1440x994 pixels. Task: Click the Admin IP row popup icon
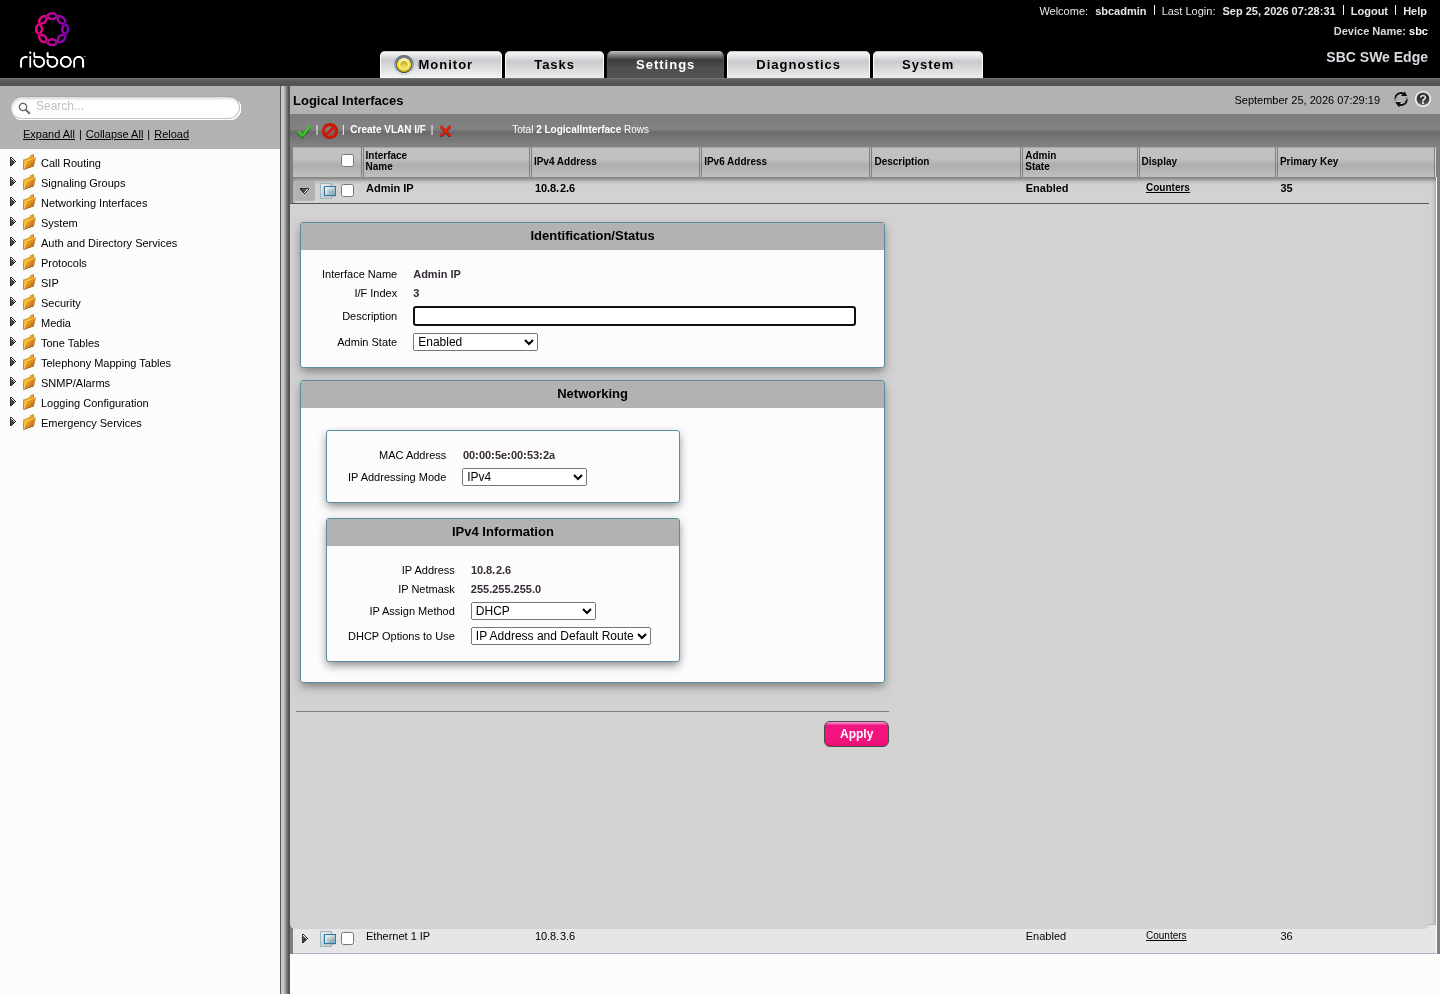click(x=328, y=190)
